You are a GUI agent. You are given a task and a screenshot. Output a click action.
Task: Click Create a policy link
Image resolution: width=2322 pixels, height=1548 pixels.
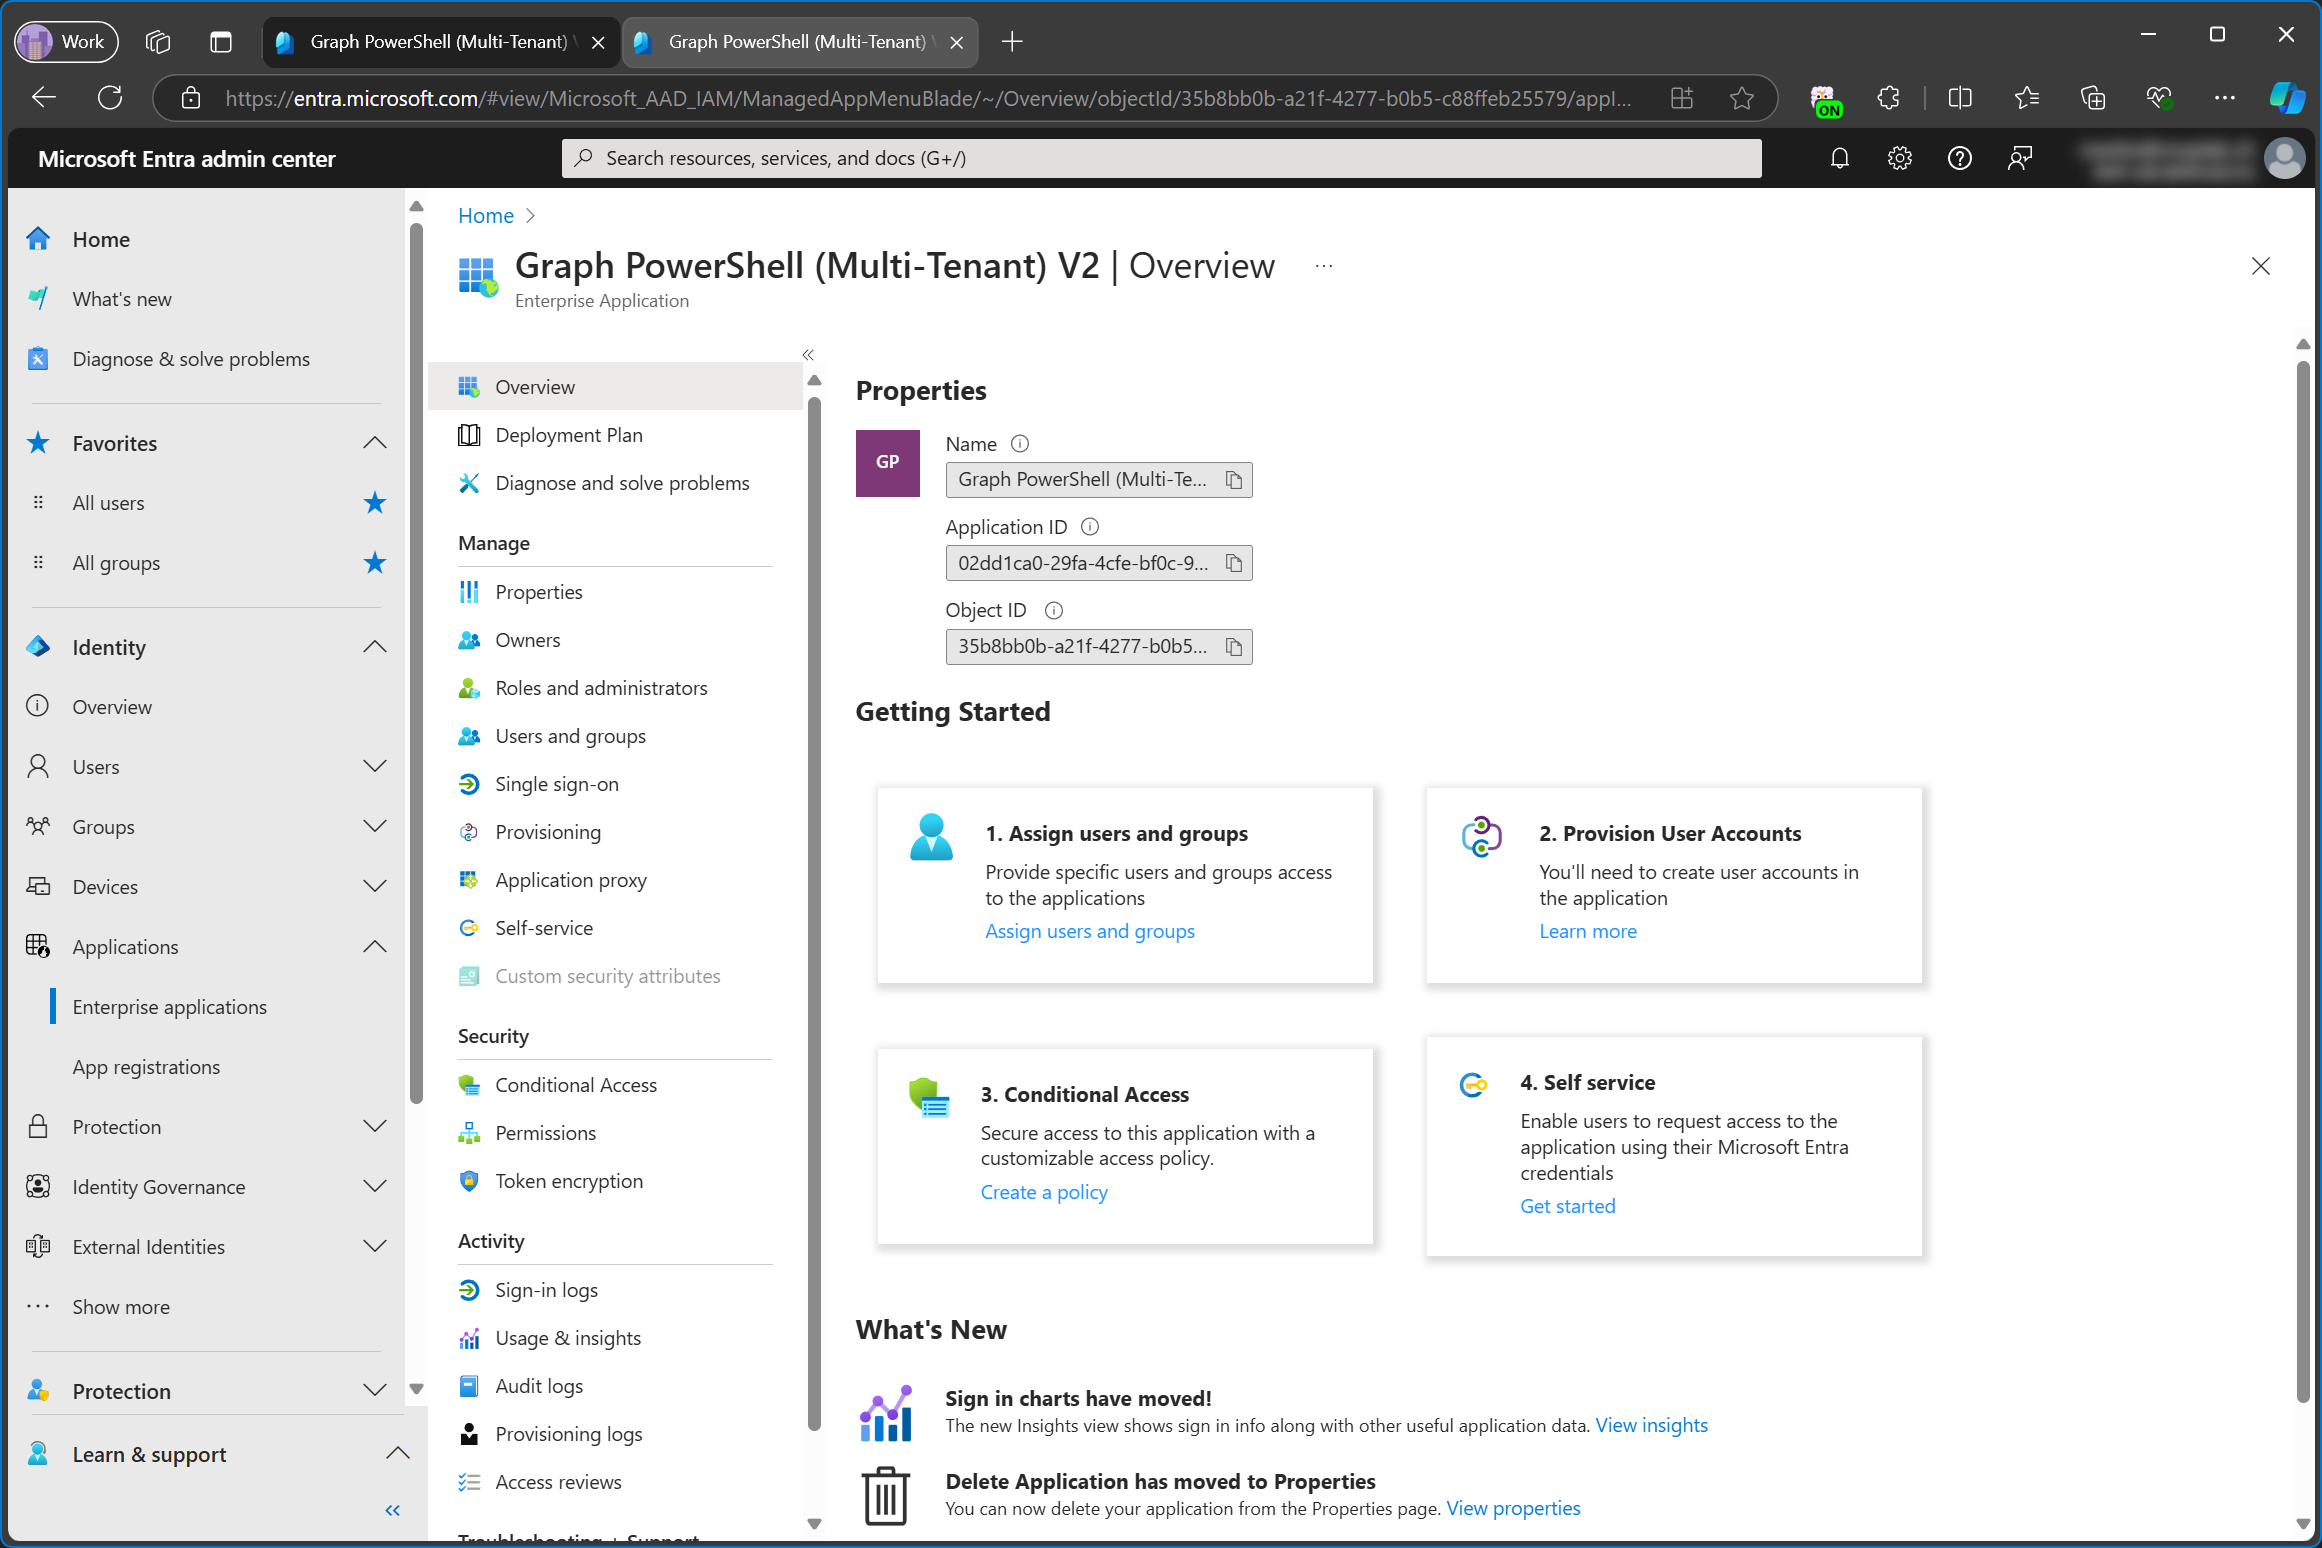click(1044, 1192)
